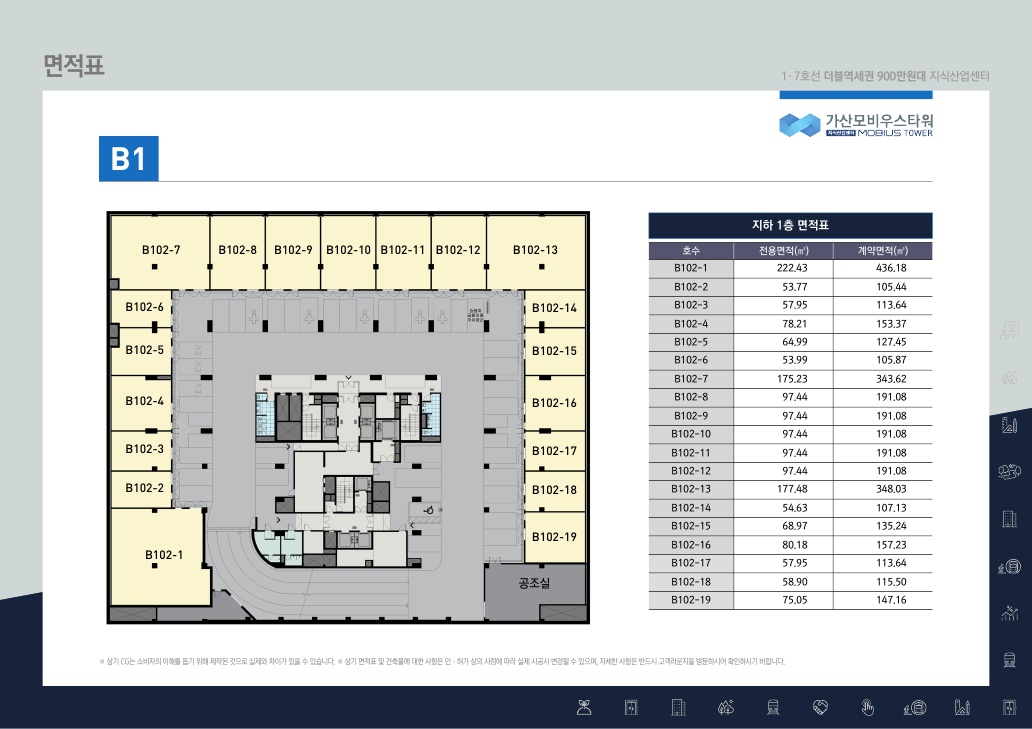Select unit B102-1 on the floor plan
Screen dimensions: 1032x729
(159, 556)
